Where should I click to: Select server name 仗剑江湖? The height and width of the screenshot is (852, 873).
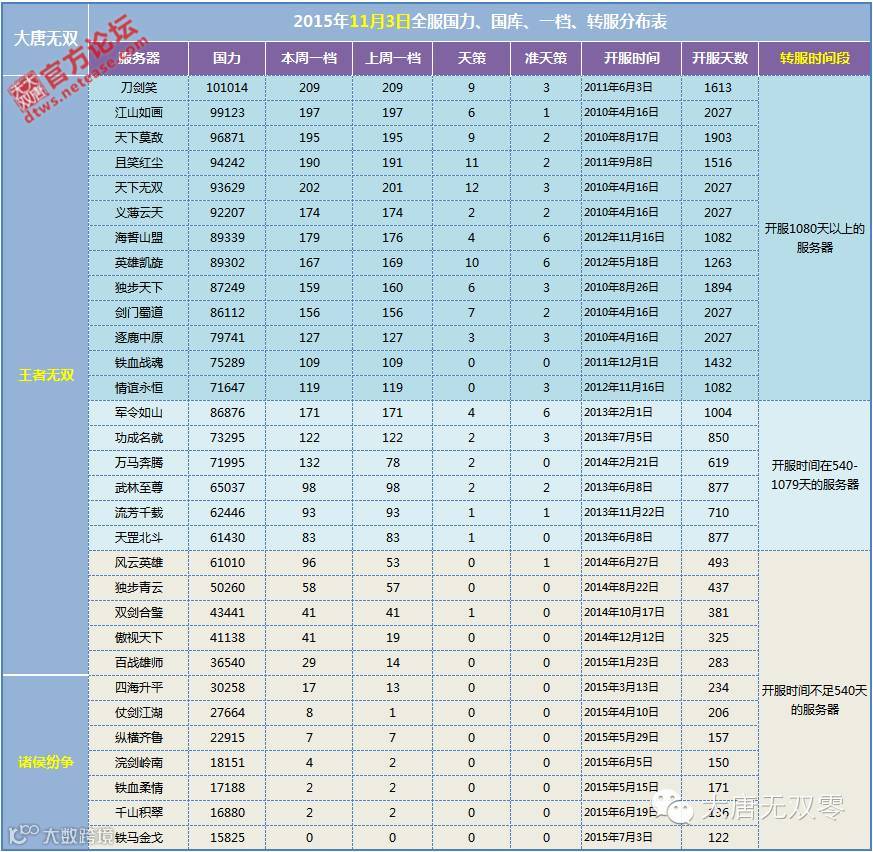click(139, 713)
